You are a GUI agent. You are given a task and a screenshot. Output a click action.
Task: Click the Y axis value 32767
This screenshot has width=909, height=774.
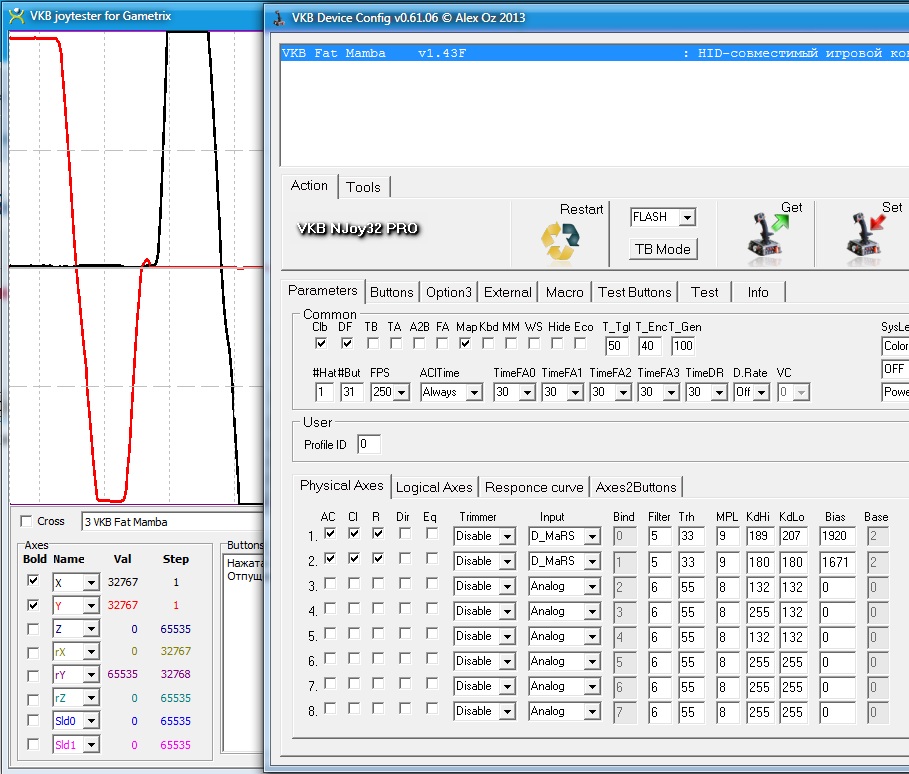[122, 605]
